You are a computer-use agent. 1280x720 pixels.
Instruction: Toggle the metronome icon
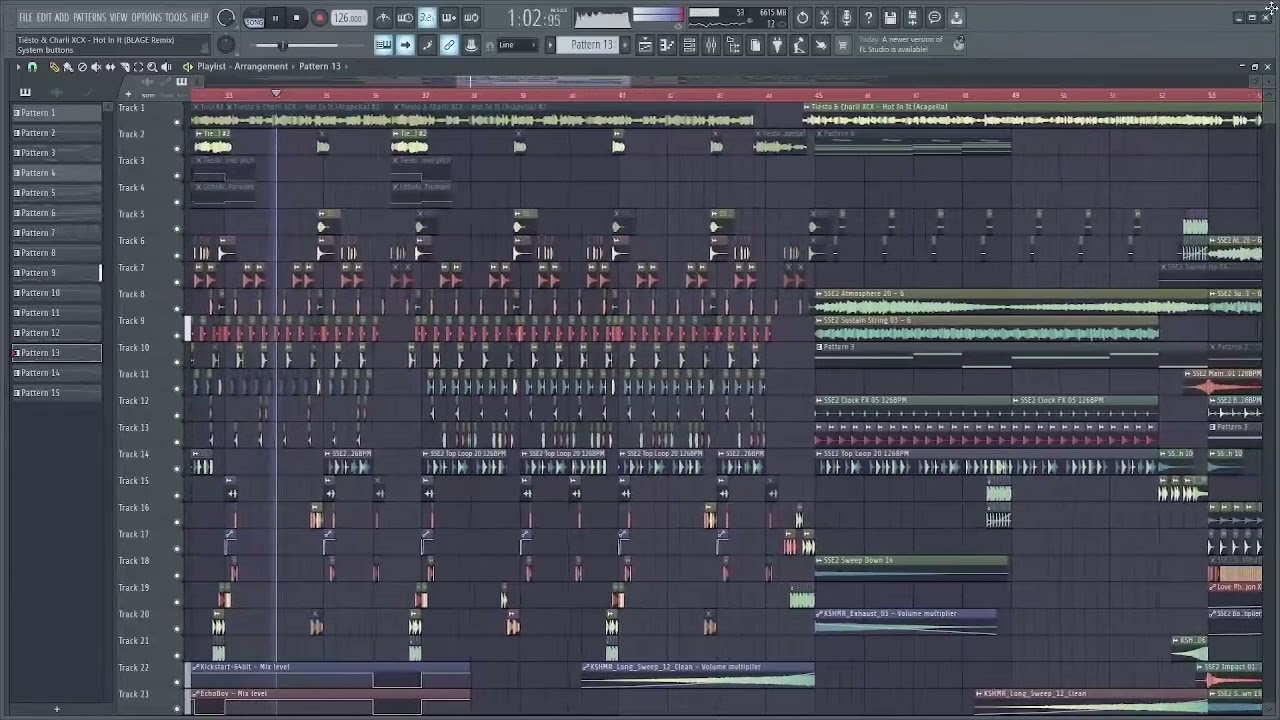point(383,18)
